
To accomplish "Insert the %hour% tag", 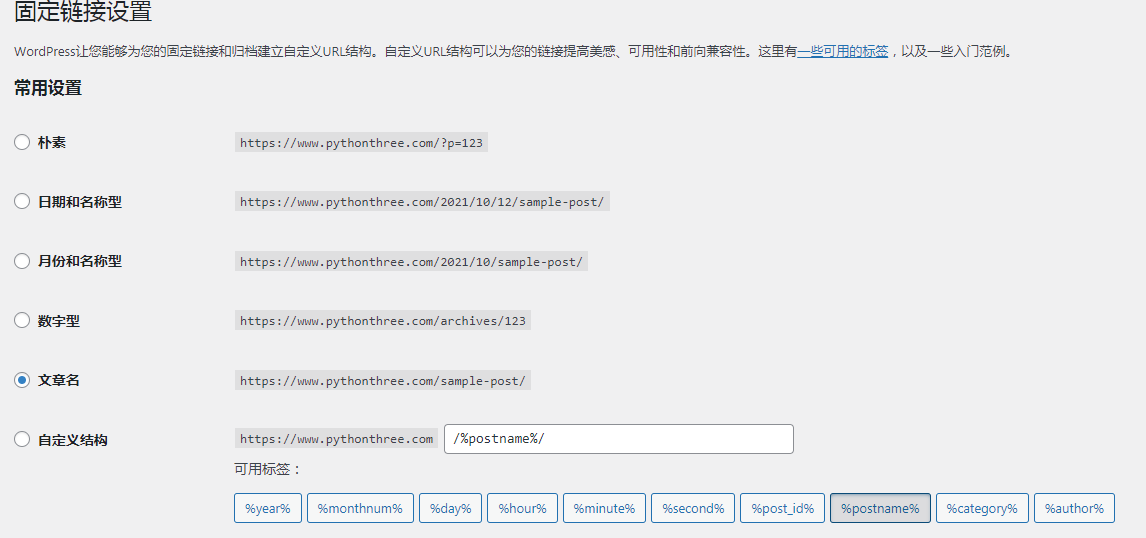I will point(523,508).
